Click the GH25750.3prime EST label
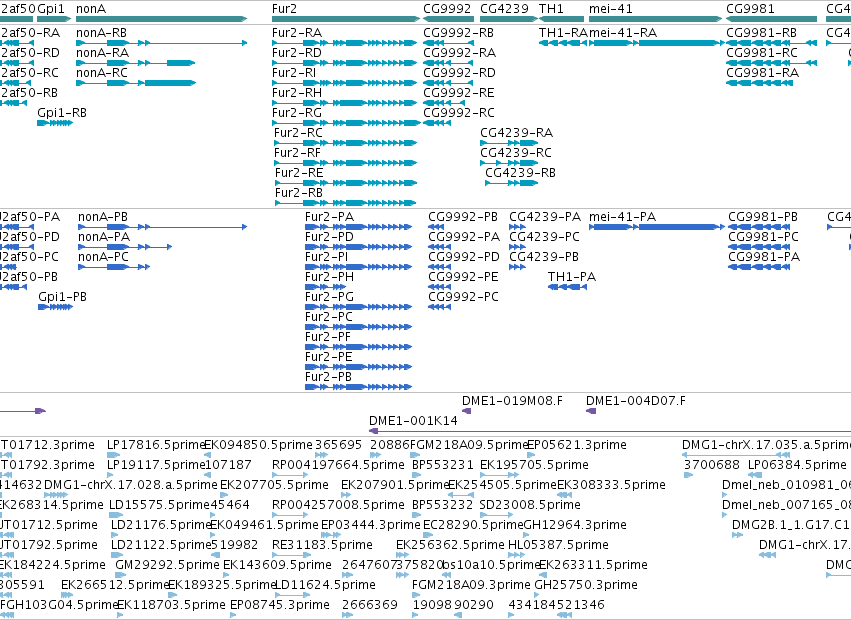The height and width of the screenshot is (620, 851). pyautogui.click(x=586, y=585)
